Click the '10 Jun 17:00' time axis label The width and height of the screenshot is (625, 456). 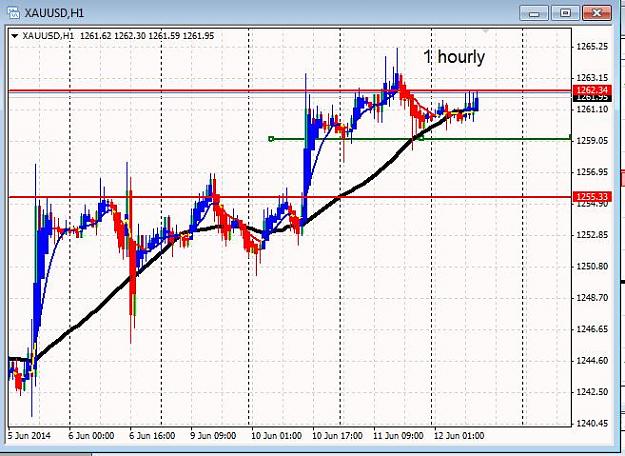click(x=337, y=436)
